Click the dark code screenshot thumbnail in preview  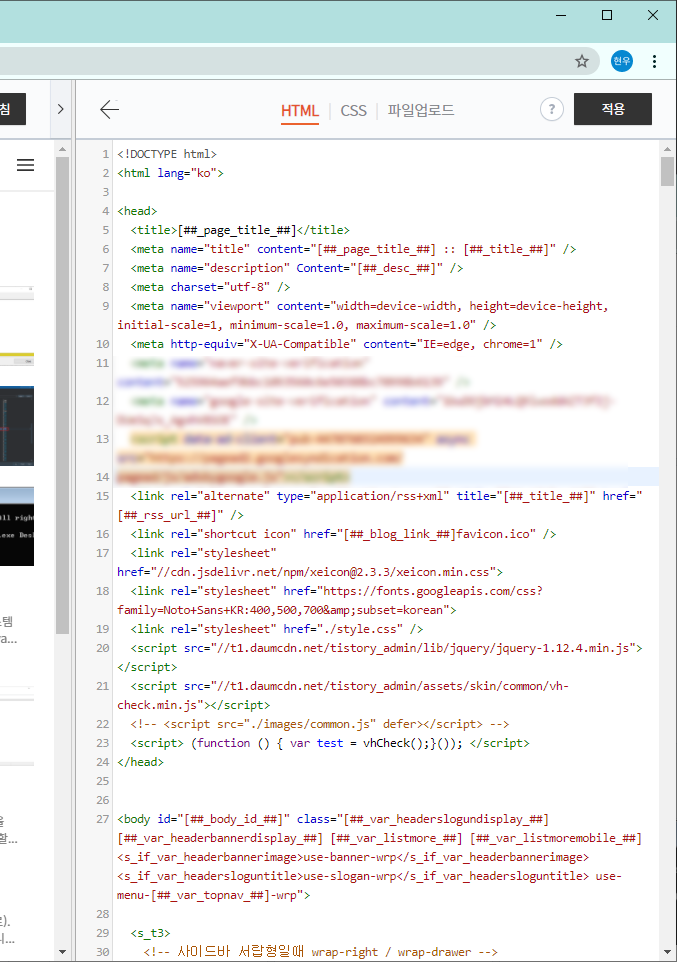click(17, 426)
